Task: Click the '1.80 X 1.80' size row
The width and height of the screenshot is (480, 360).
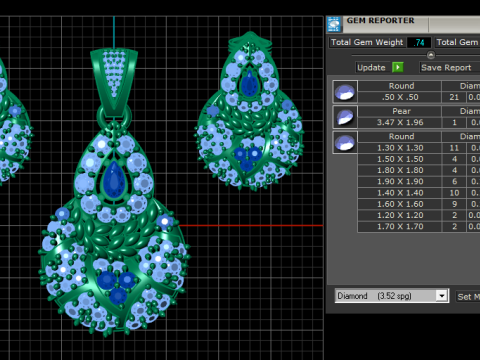Action: click(x=400, y=170)
